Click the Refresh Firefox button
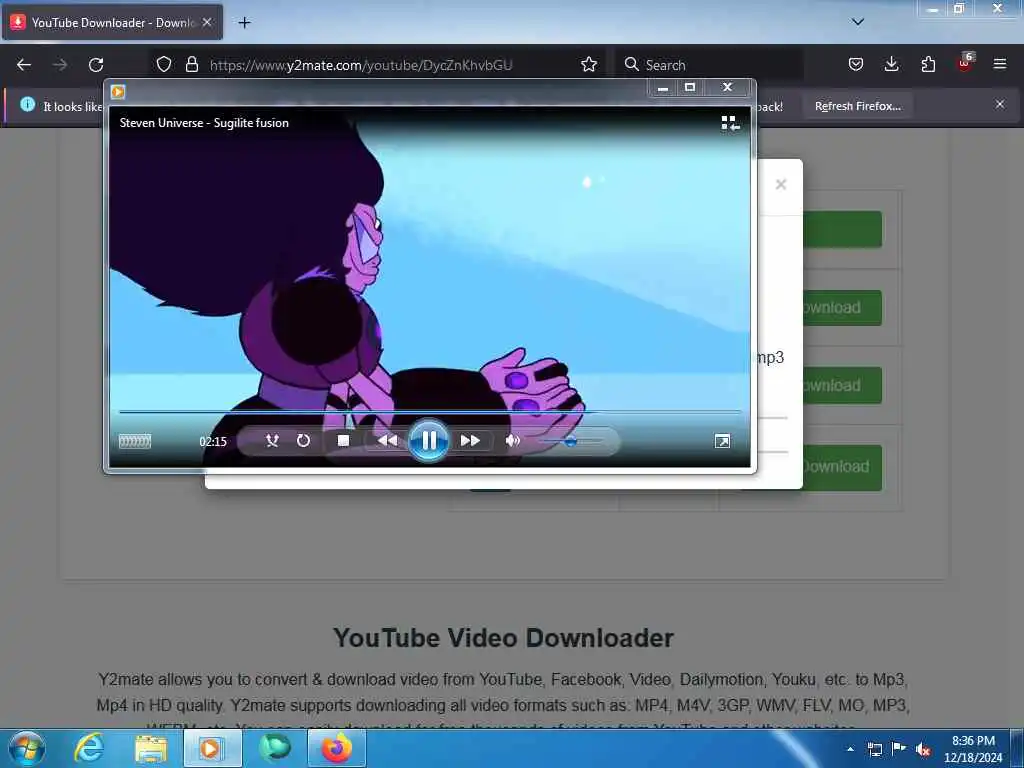The height and width of the screenshot is (768, 1024). [857, 106]
